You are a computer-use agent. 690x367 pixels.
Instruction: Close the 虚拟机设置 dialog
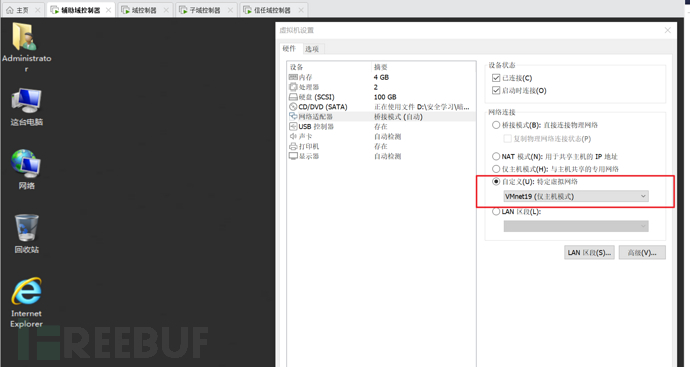pos(668,30)
